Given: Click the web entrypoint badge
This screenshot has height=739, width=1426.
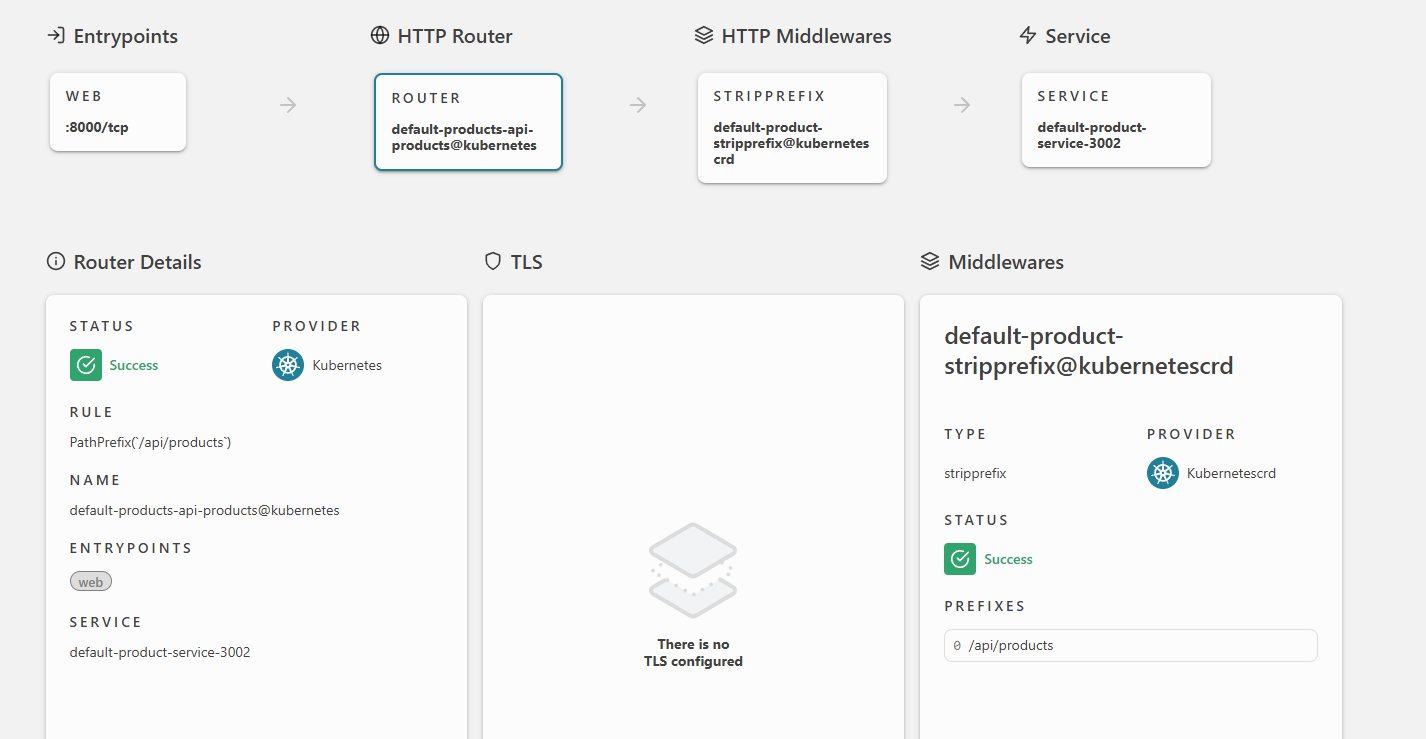Looking at the screenshot, I should 91,582.
